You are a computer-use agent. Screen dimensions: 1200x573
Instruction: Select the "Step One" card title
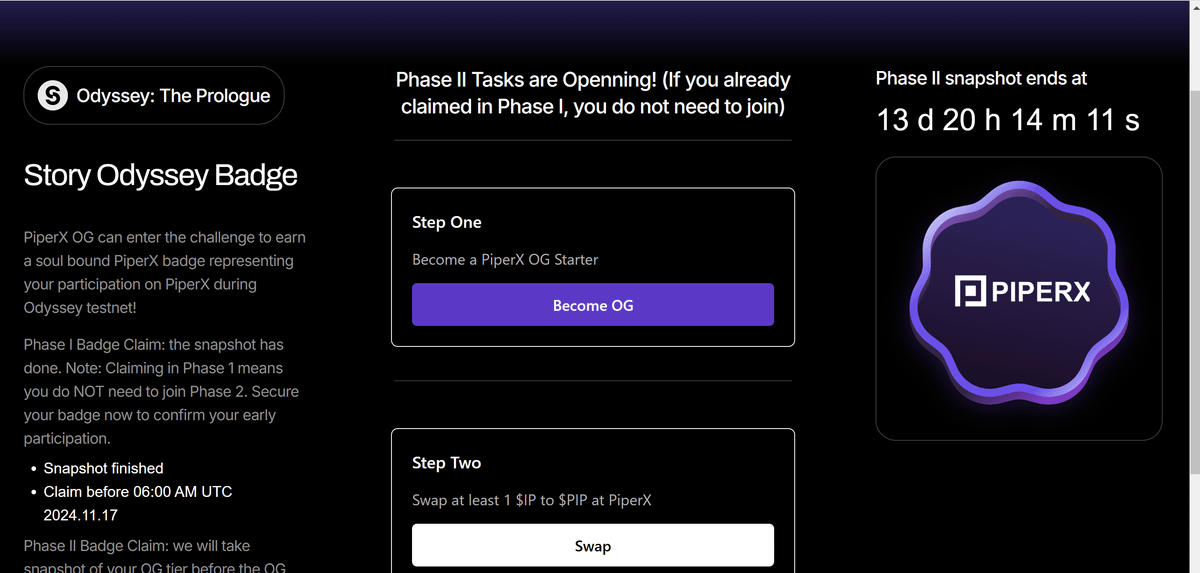[446, 222]
